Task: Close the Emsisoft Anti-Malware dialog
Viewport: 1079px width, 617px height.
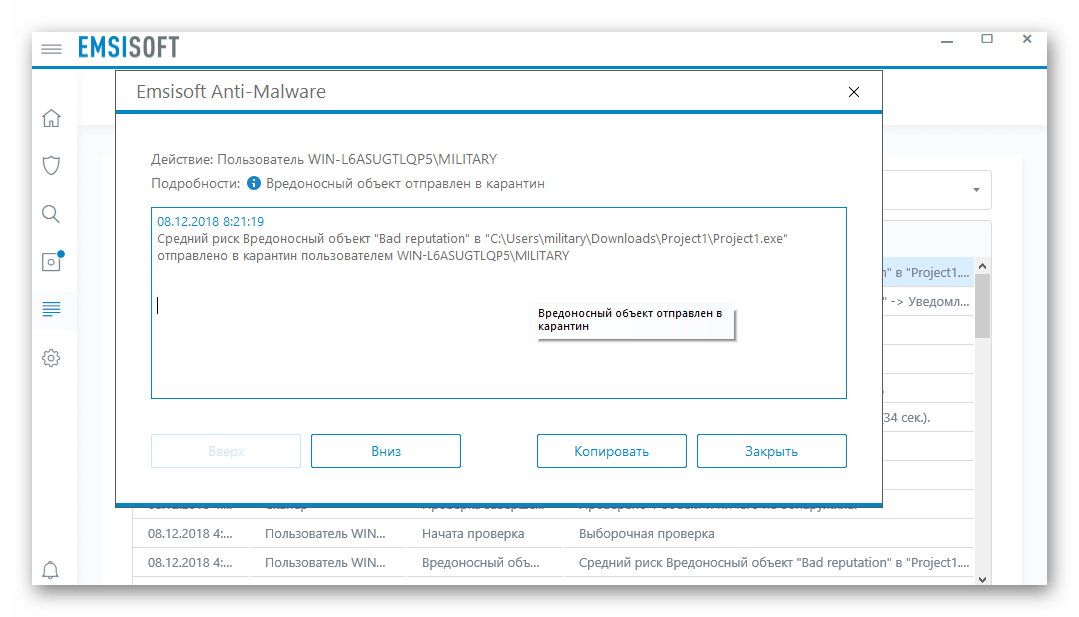Action: point(853,92)
